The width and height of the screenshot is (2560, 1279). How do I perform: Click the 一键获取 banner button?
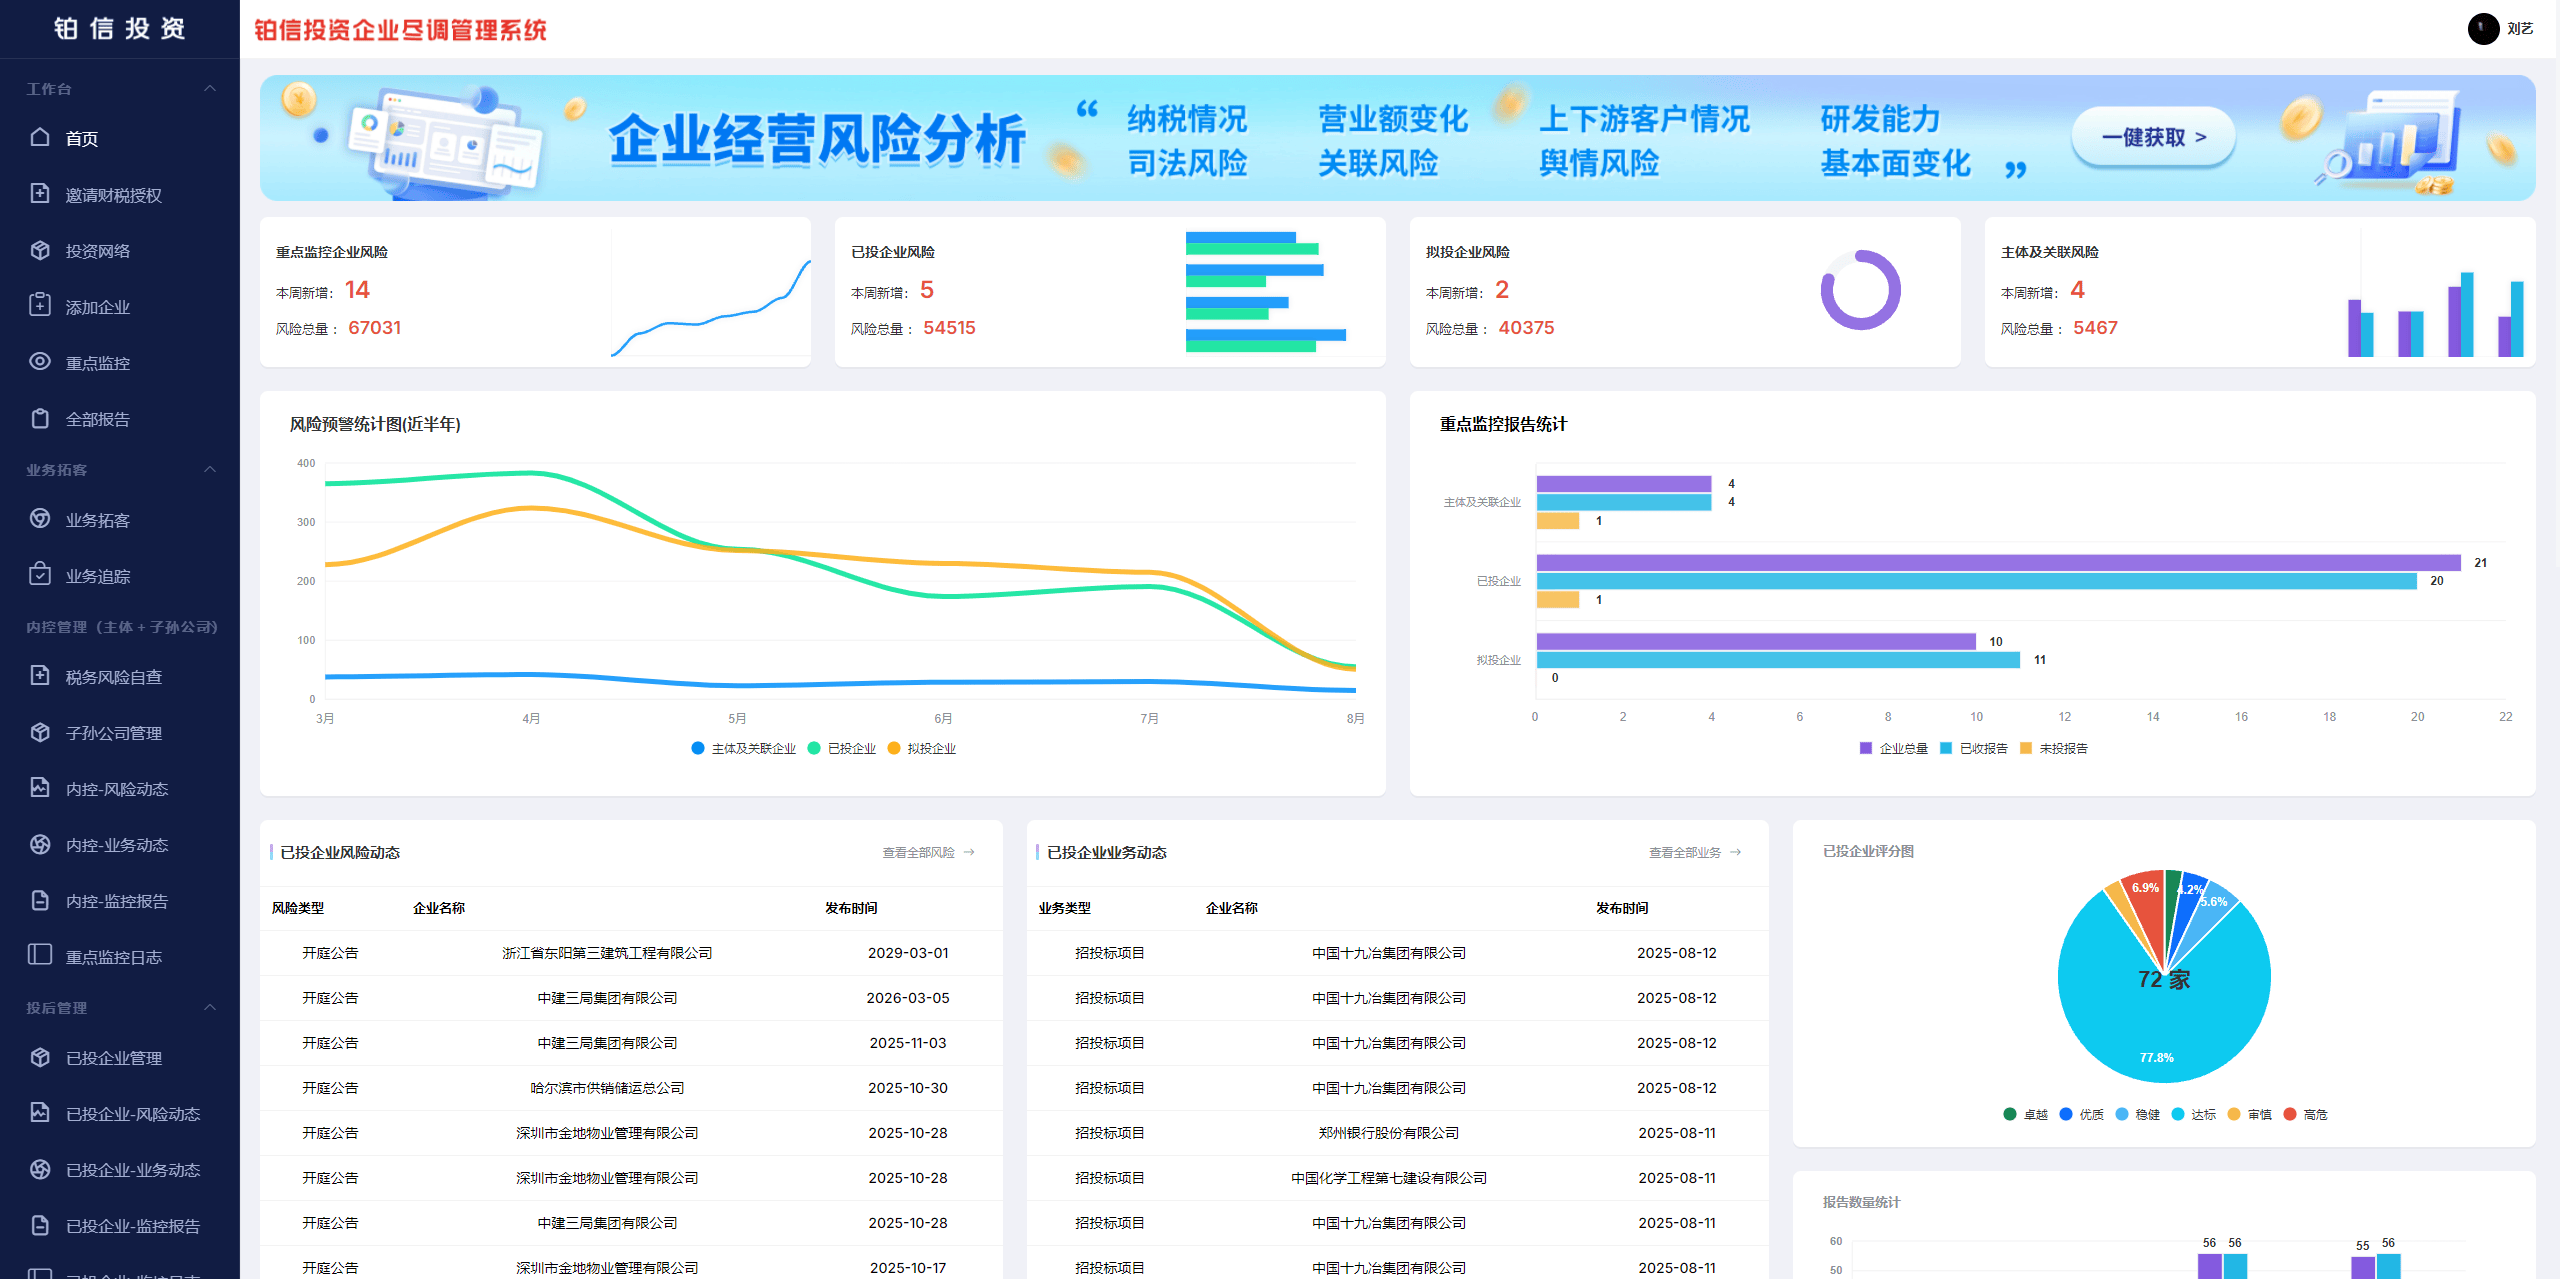tap(2153, 137)
